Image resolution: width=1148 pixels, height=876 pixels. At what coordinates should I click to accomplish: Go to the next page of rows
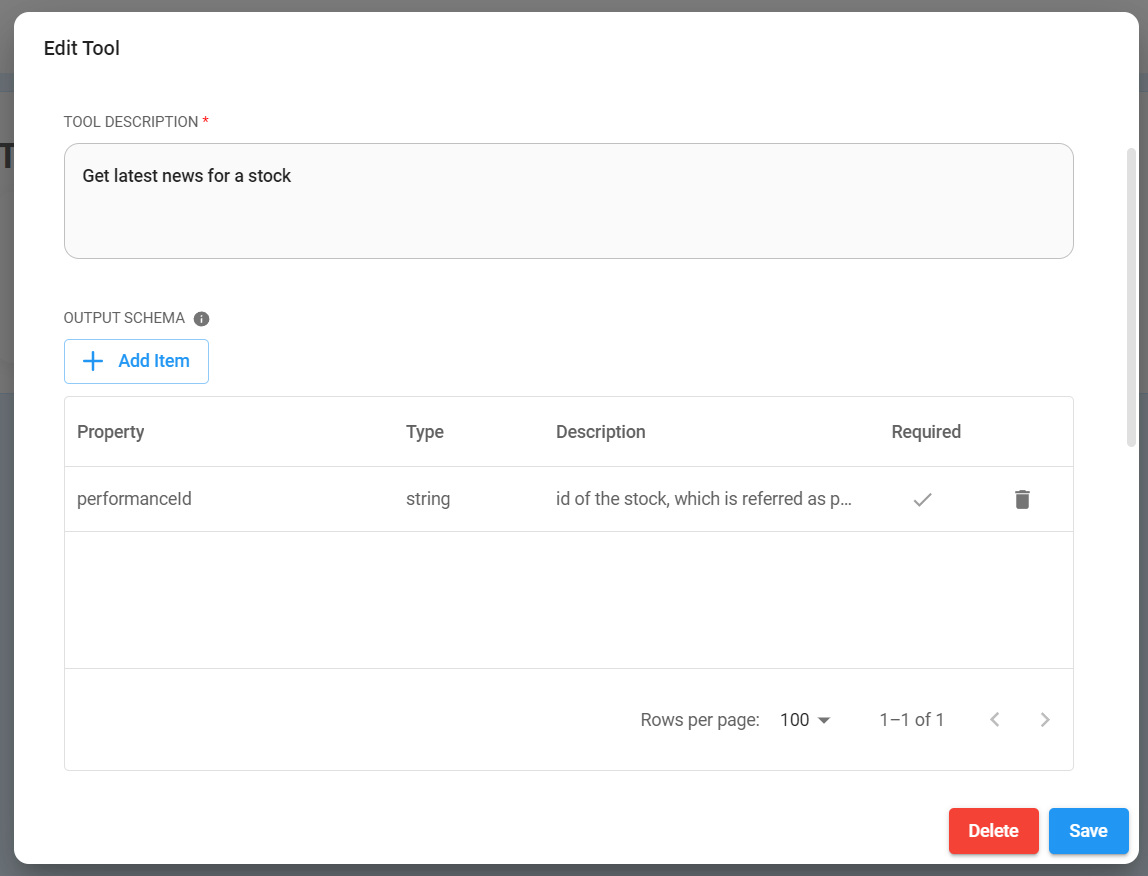[x=1045, y=720]
